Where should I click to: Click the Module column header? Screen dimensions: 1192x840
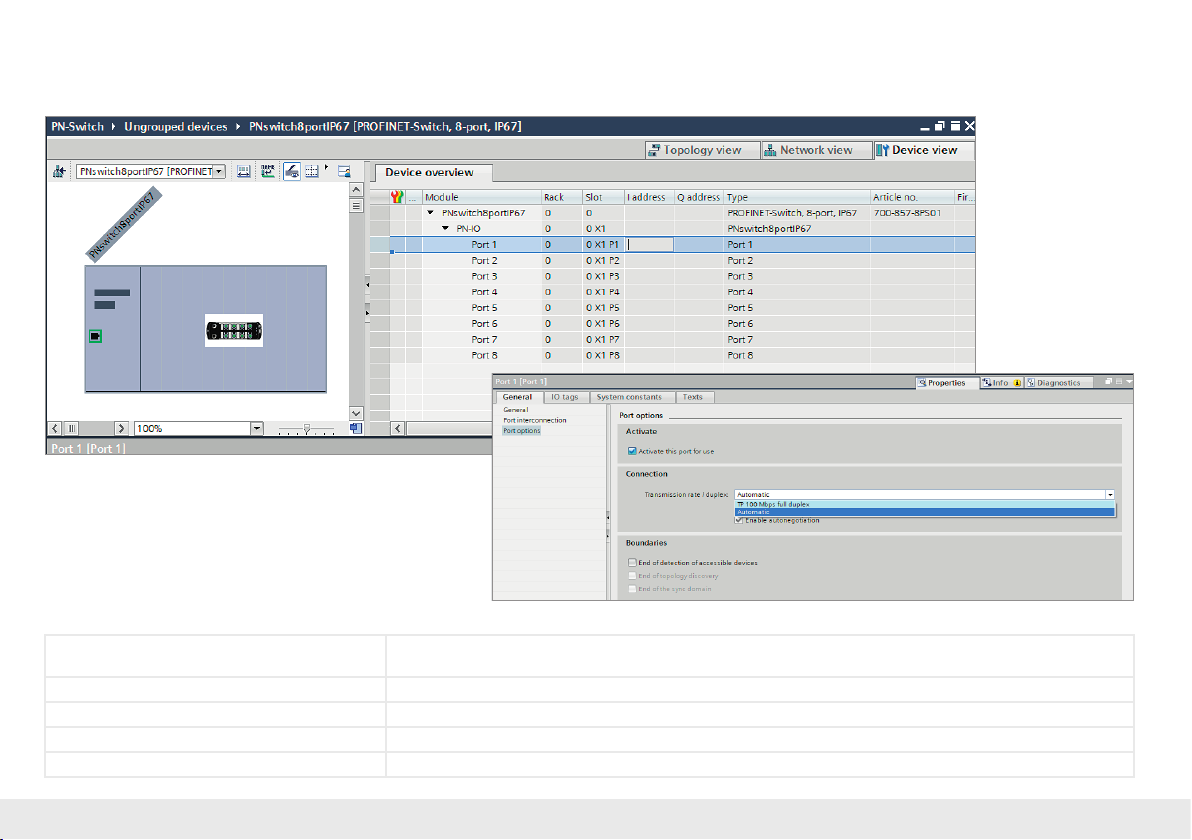pos(481,197)
